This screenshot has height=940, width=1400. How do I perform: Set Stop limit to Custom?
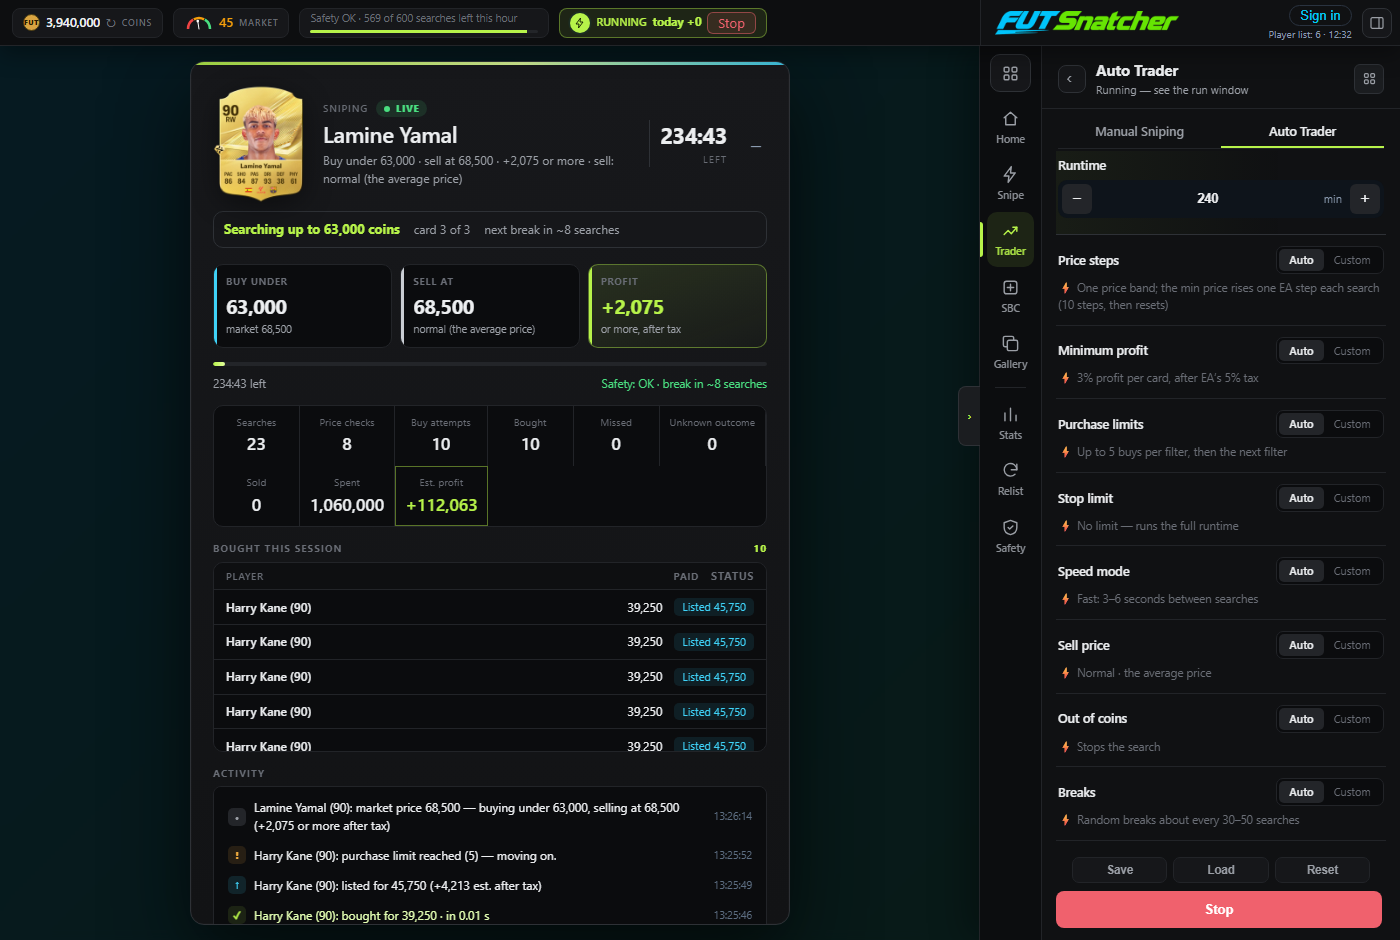point(1352,498)
